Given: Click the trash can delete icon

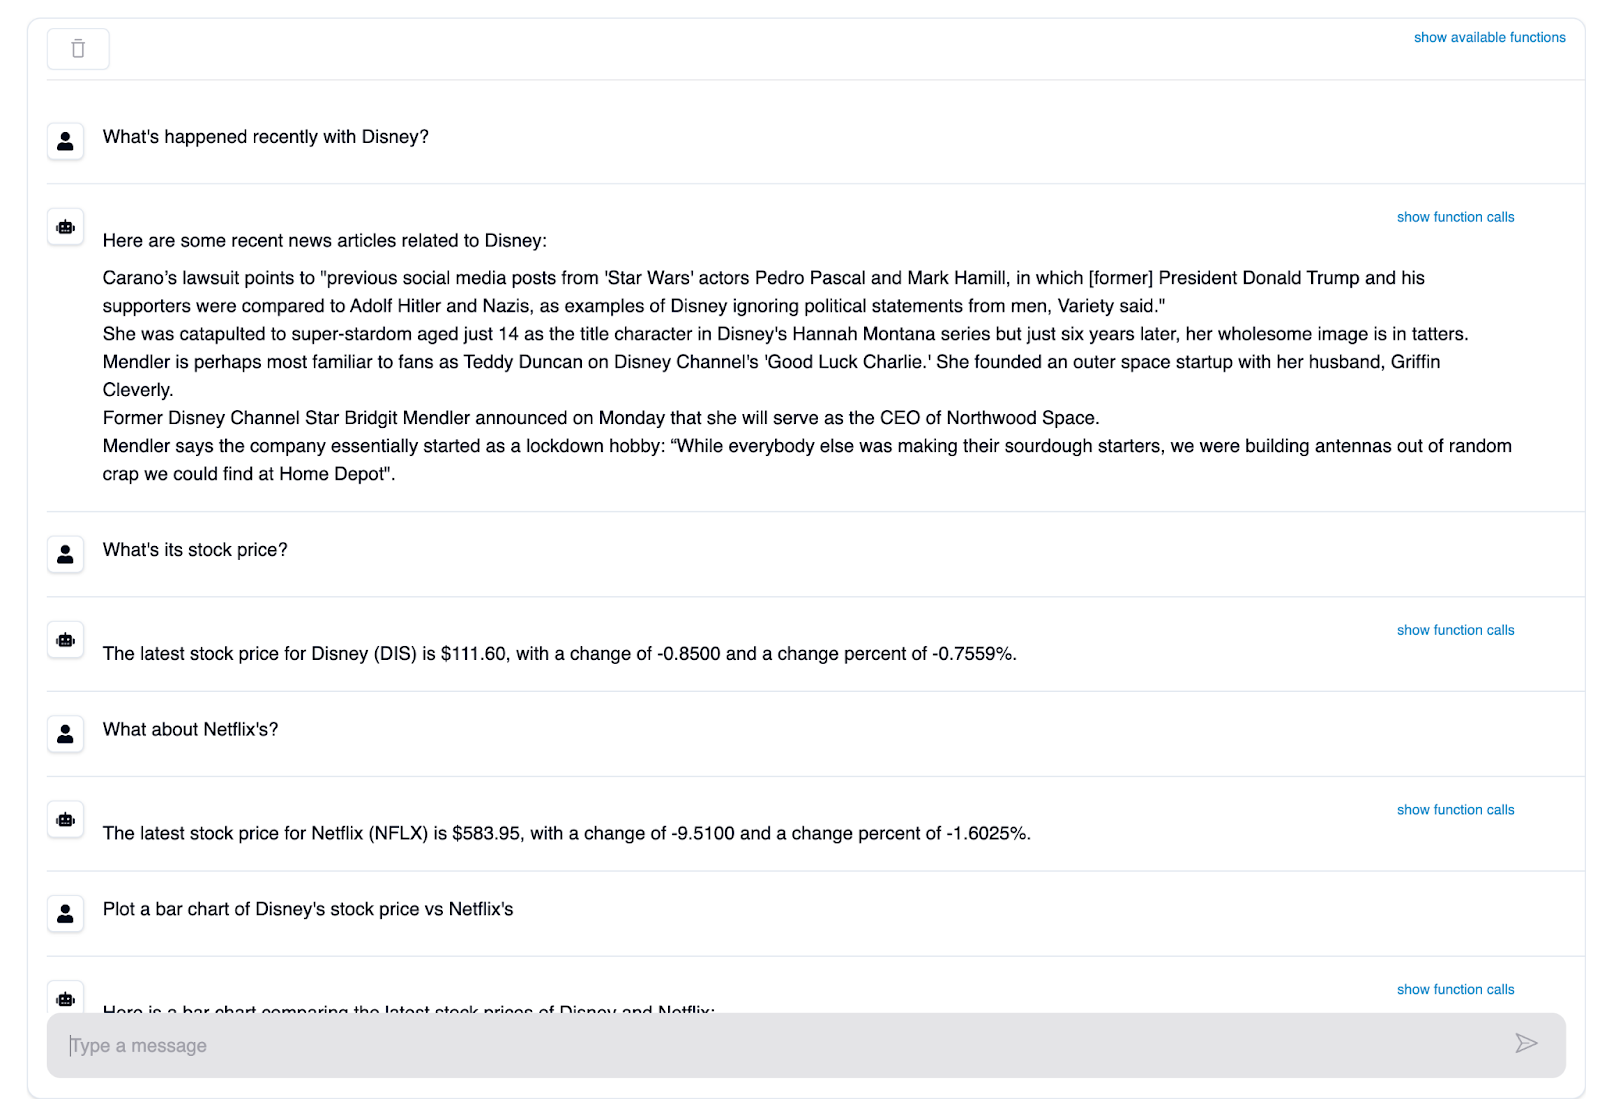Looking at the screenshot, I should click(x=78, y=49).
